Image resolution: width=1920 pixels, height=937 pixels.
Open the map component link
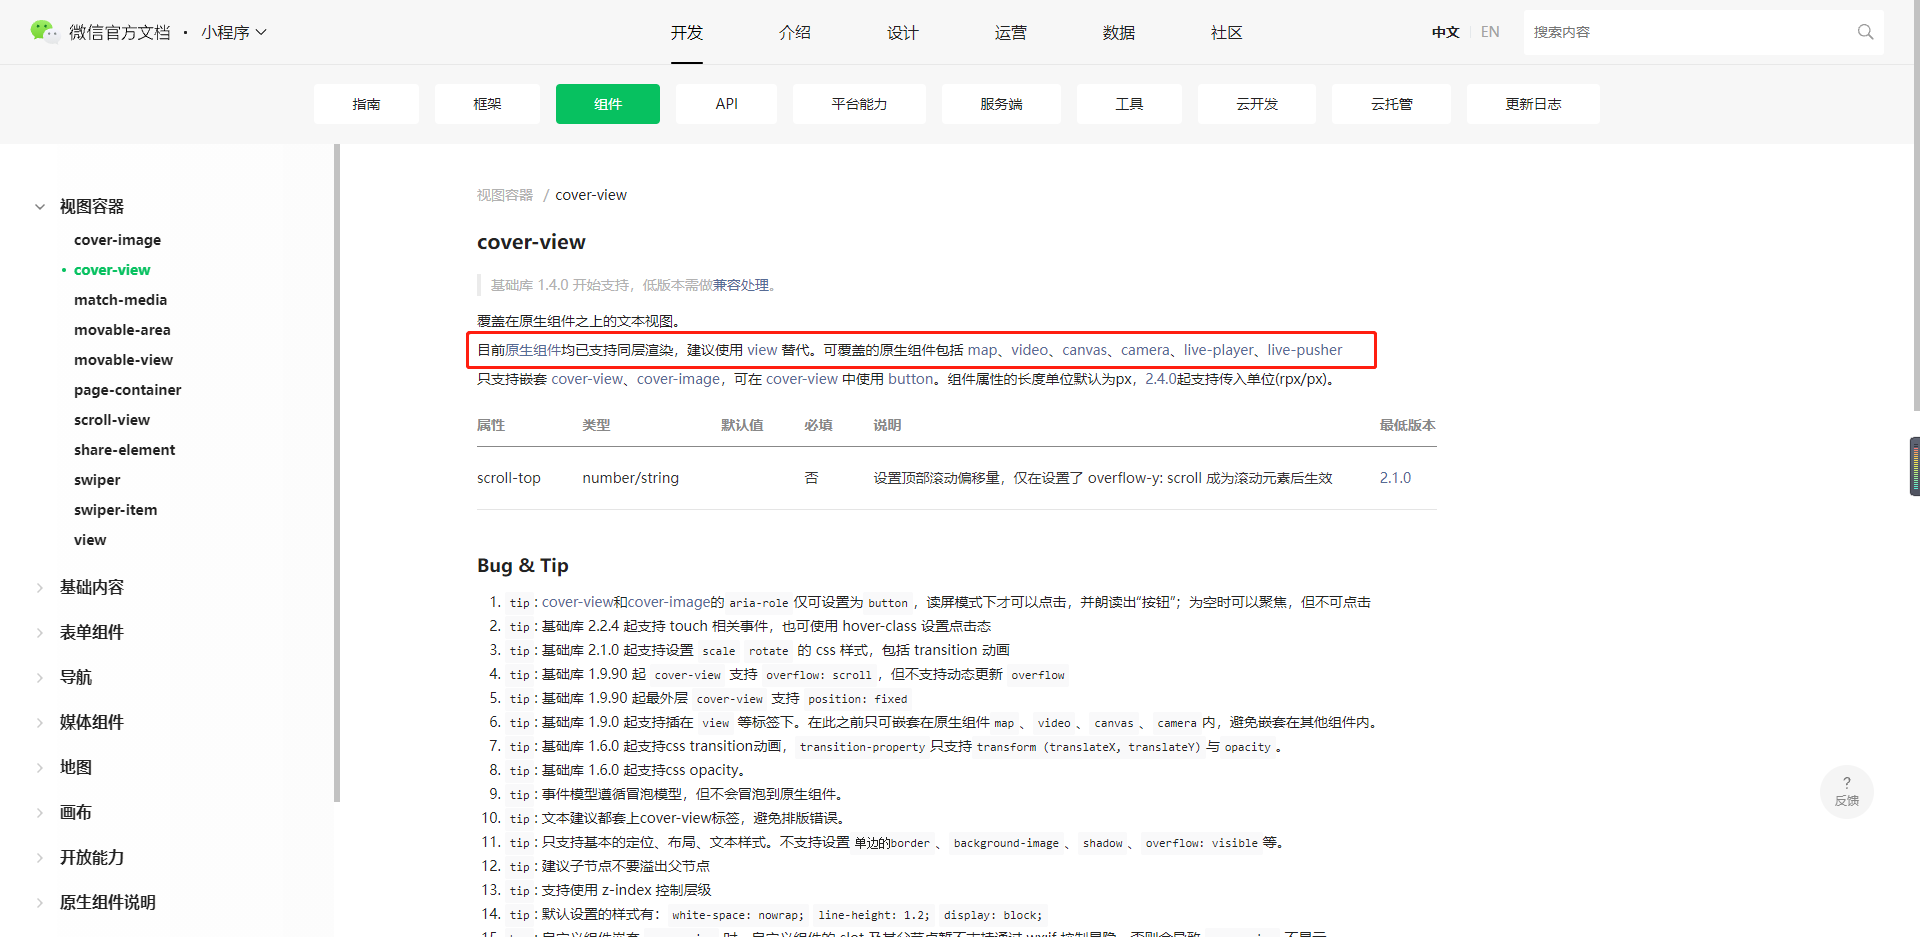[x=982, y=350]
